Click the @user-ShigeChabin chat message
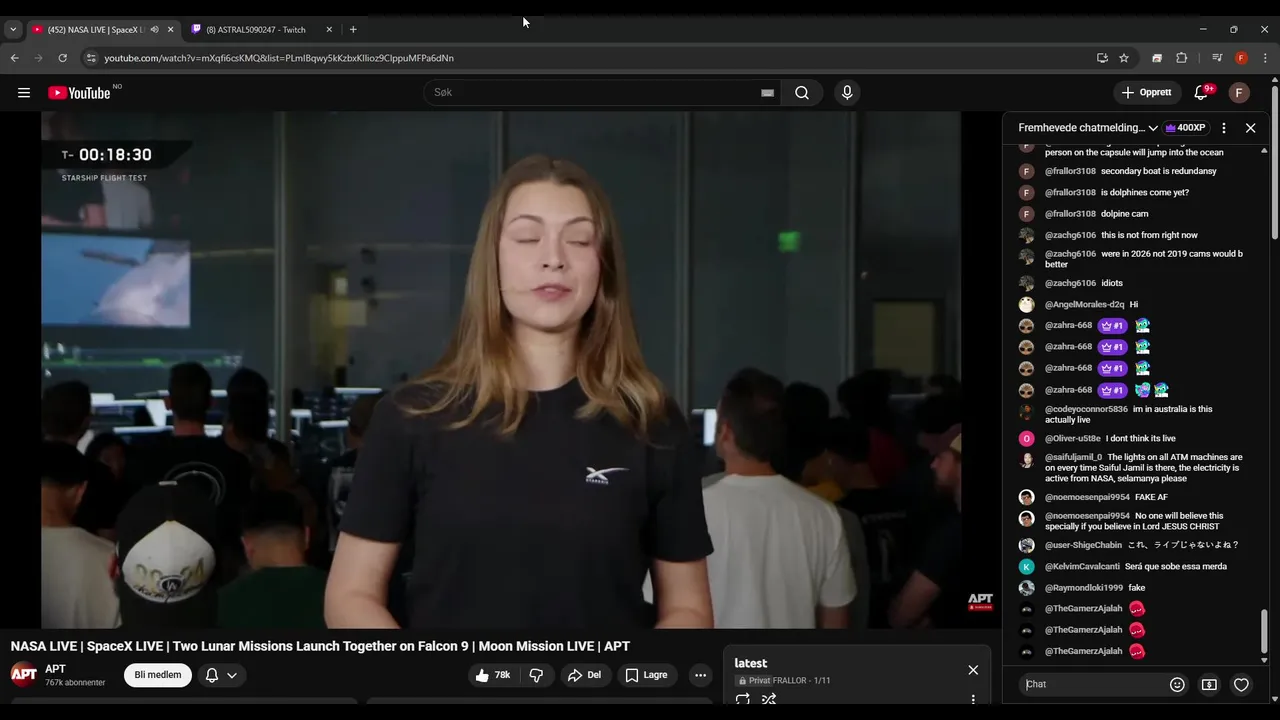1280x720 pixels. pos(1128,545)
